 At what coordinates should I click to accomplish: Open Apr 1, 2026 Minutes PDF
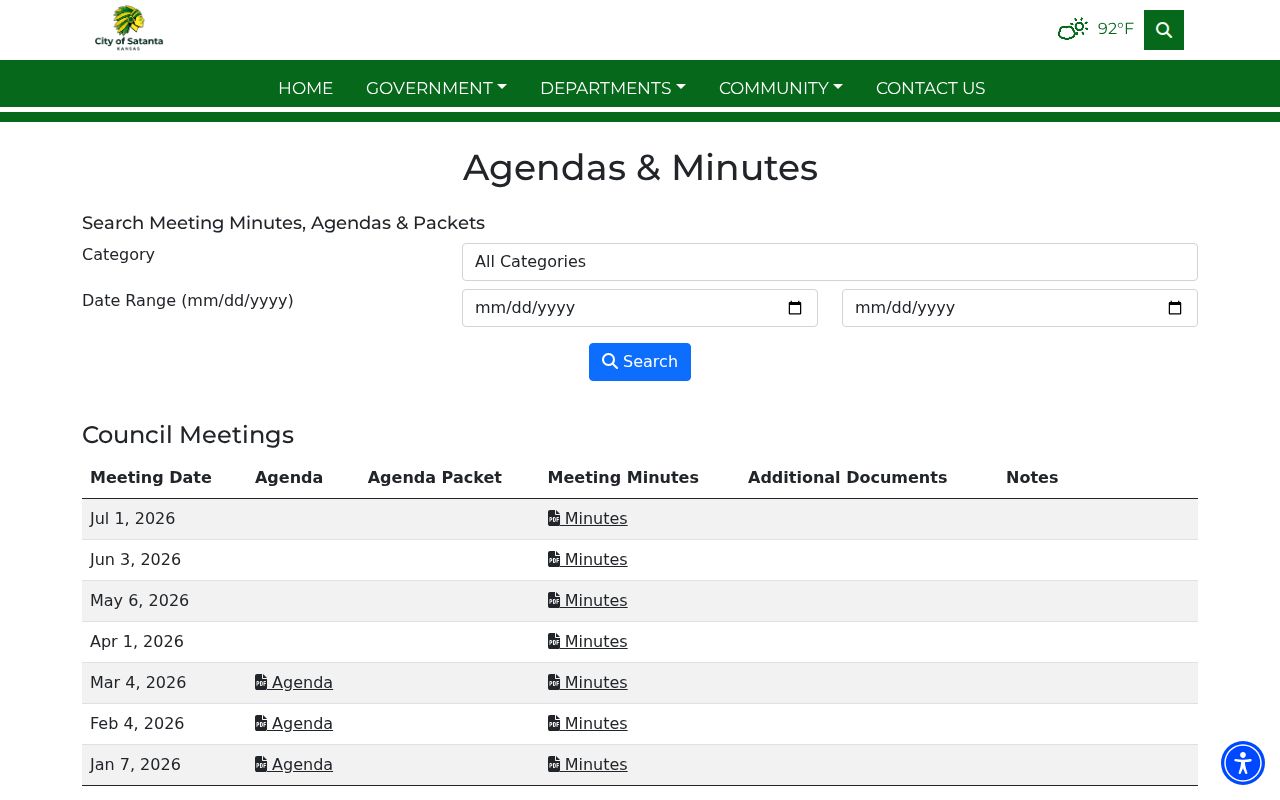588,641
